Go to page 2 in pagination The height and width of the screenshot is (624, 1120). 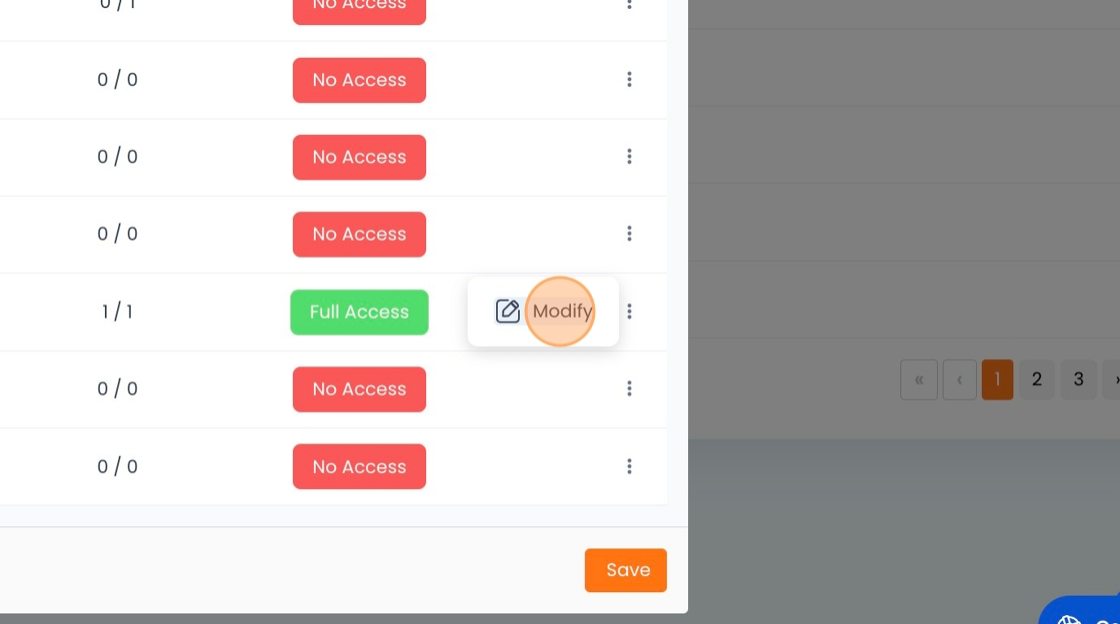pos(1036,379)
